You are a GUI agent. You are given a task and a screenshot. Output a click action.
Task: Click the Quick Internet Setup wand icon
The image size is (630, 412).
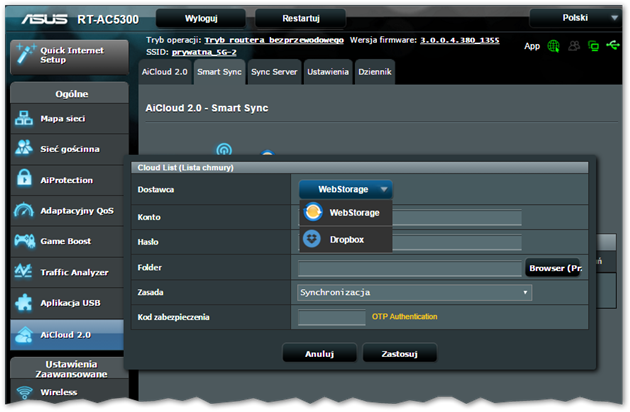tap(25, 54)
